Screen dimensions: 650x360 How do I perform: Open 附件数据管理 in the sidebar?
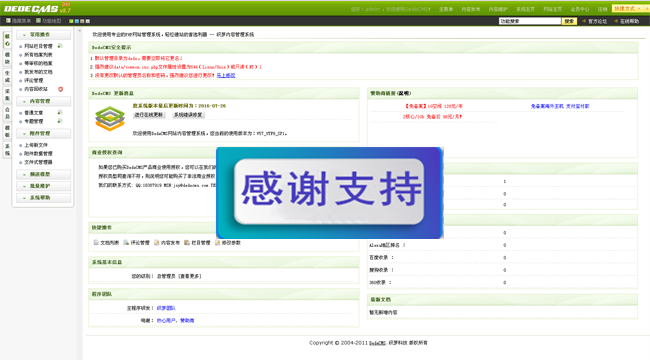(38, 153)
